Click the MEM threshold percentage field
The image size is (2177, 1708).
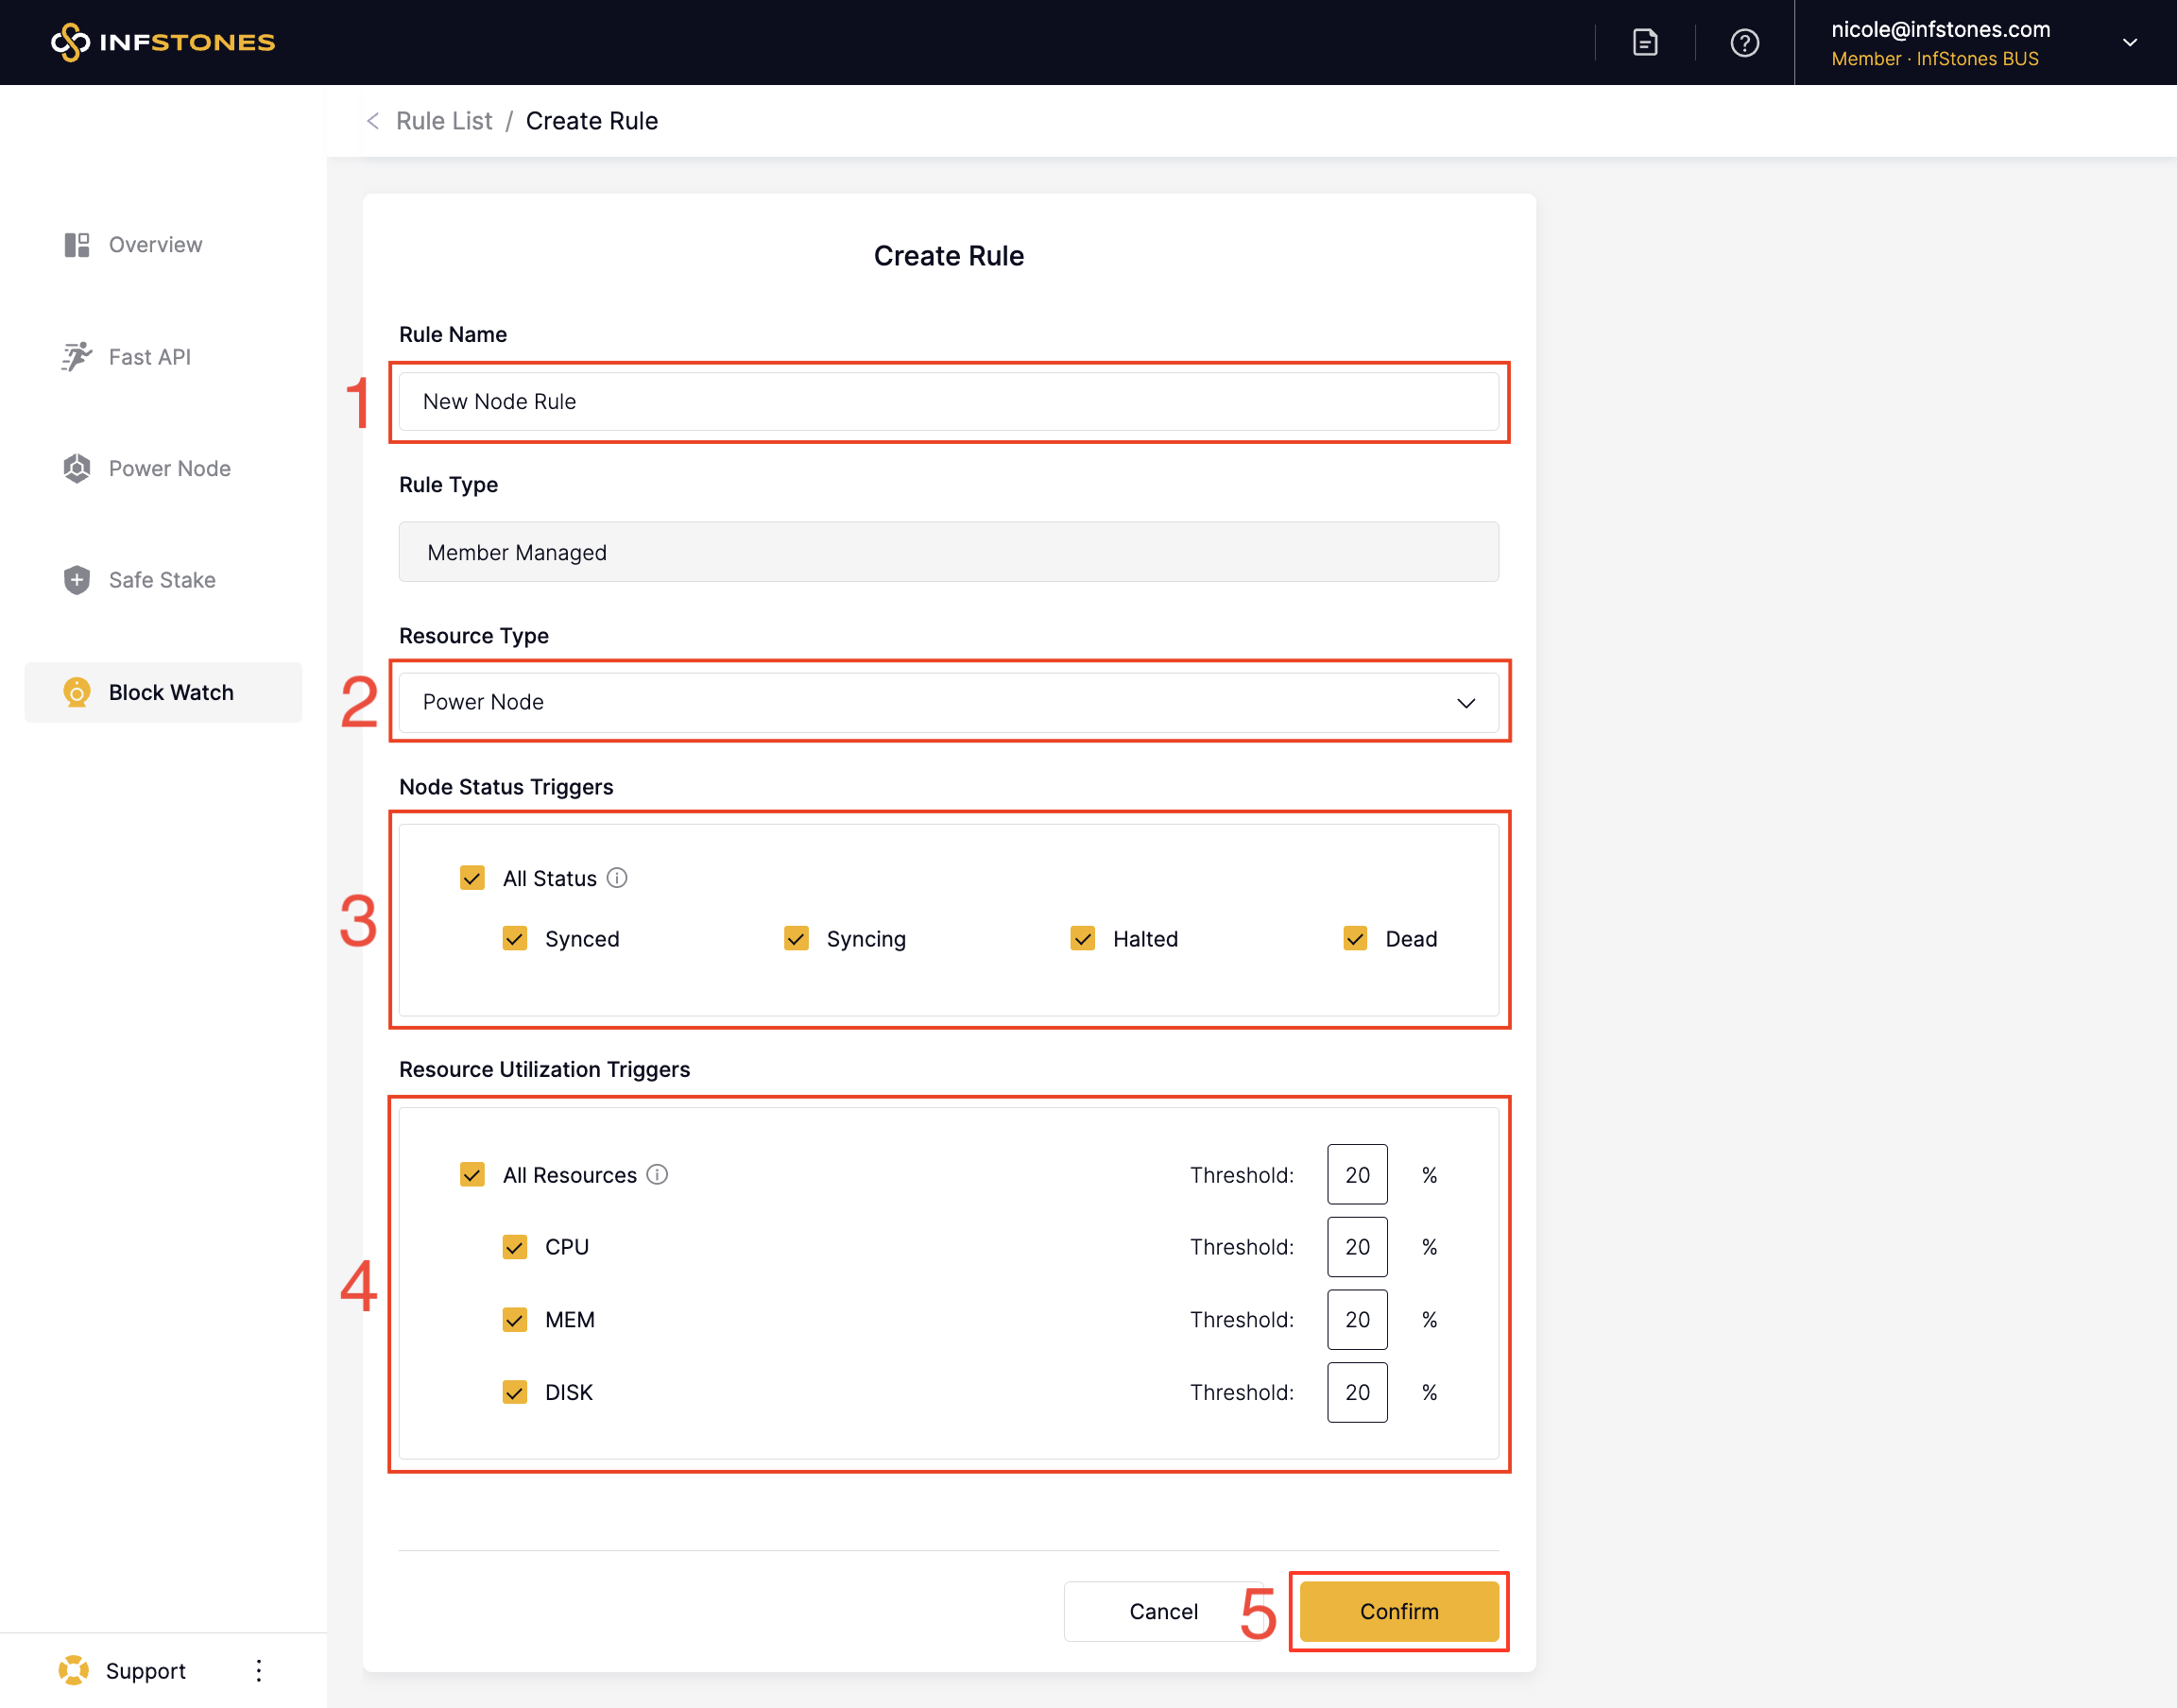click(1356, 1319)
